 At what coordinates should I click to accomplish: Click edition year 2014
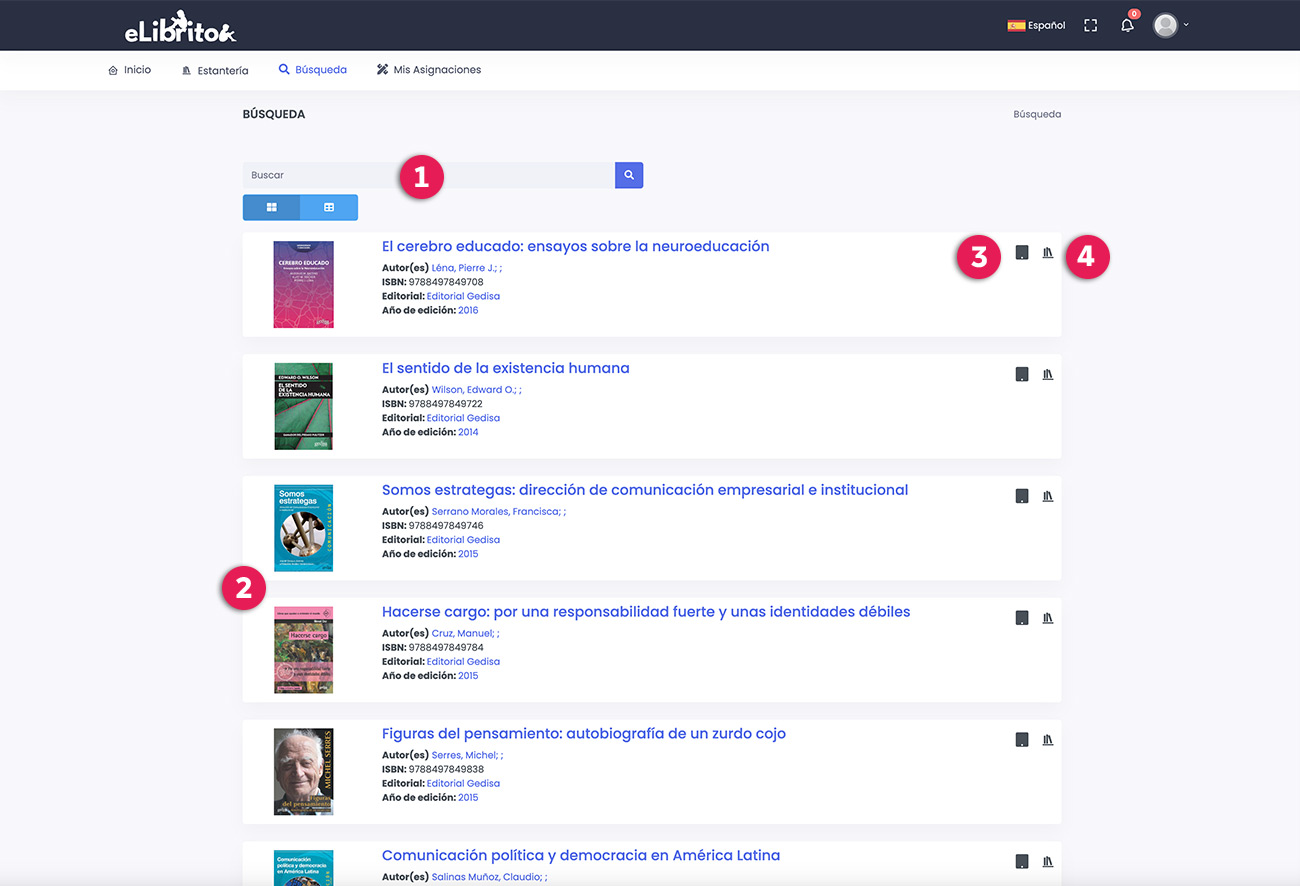[468, 432]
